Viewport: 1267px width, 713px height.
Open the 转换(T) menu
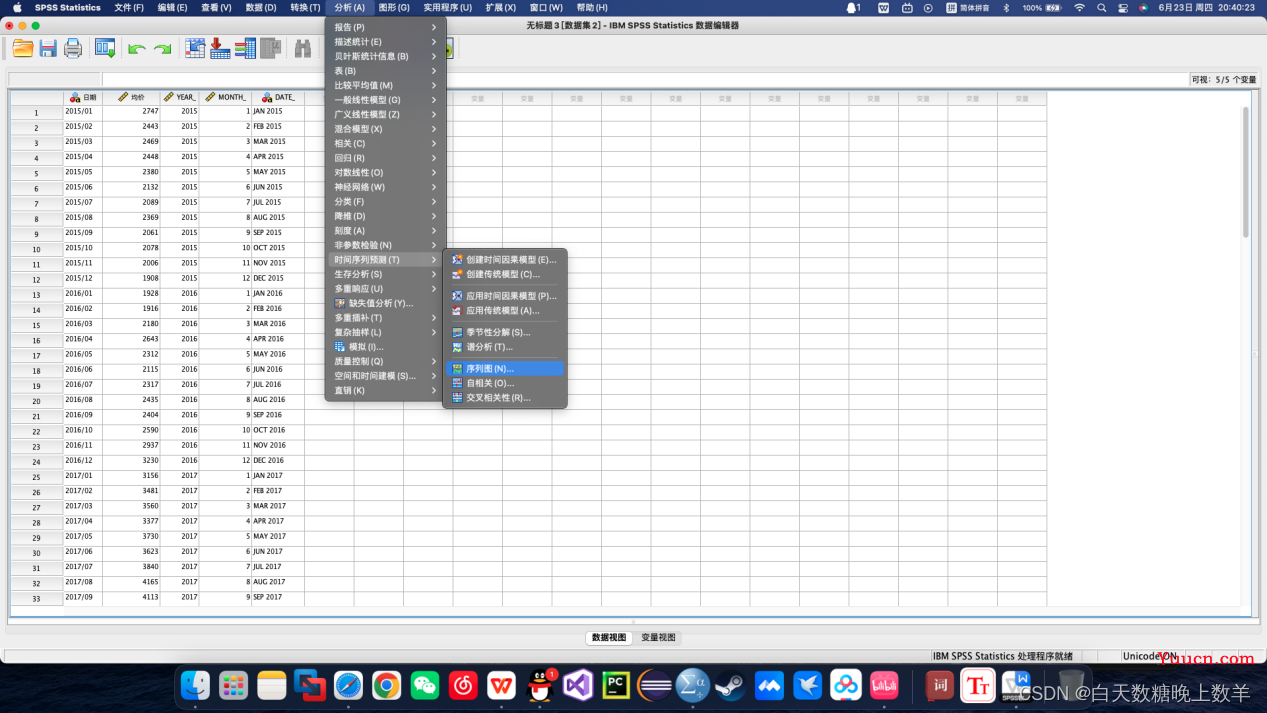point(305,7)
